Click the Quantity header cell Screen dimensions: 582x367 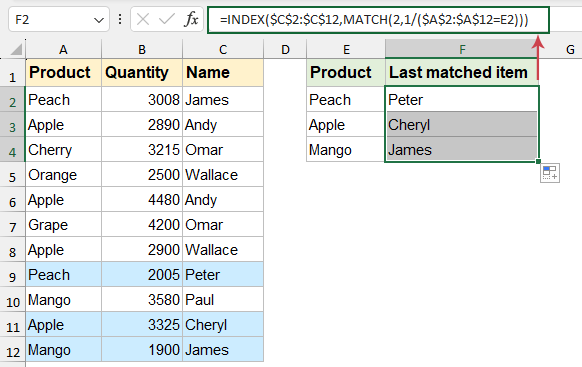tap(142, 73)
